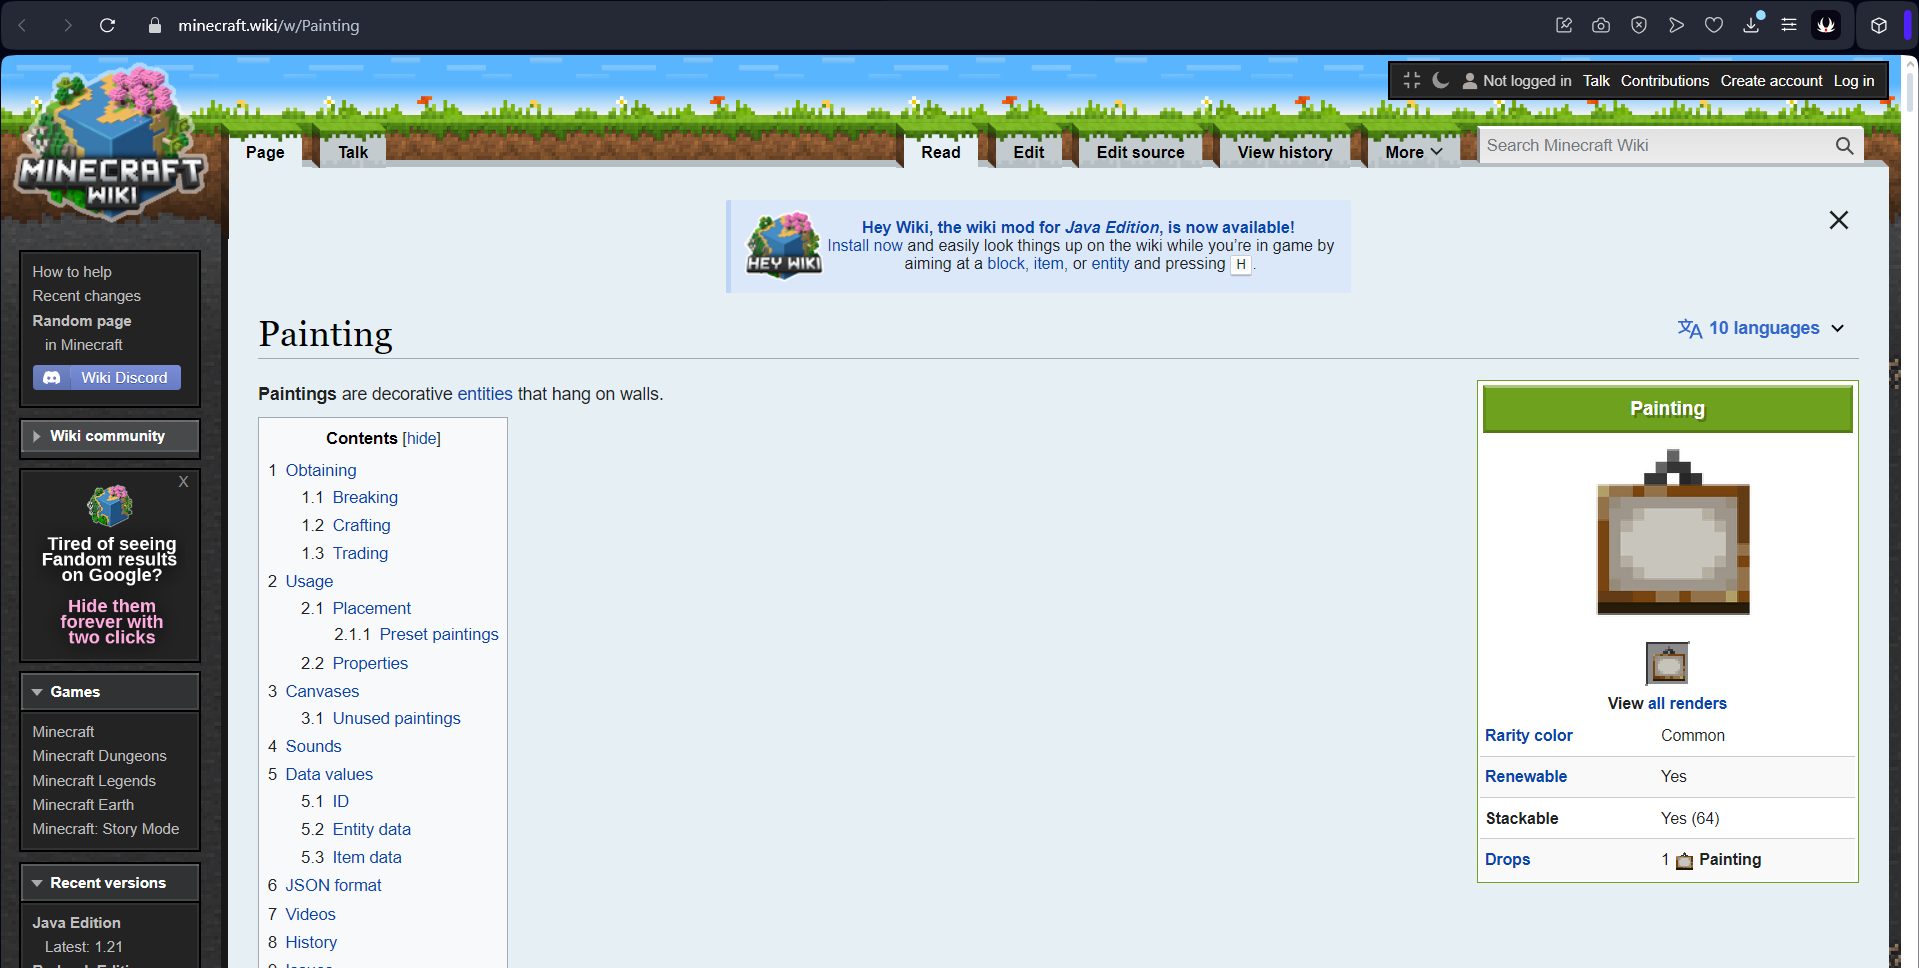Open the Edit source tab
This screenshot has height=968, width=1919.
[1140, 152]
